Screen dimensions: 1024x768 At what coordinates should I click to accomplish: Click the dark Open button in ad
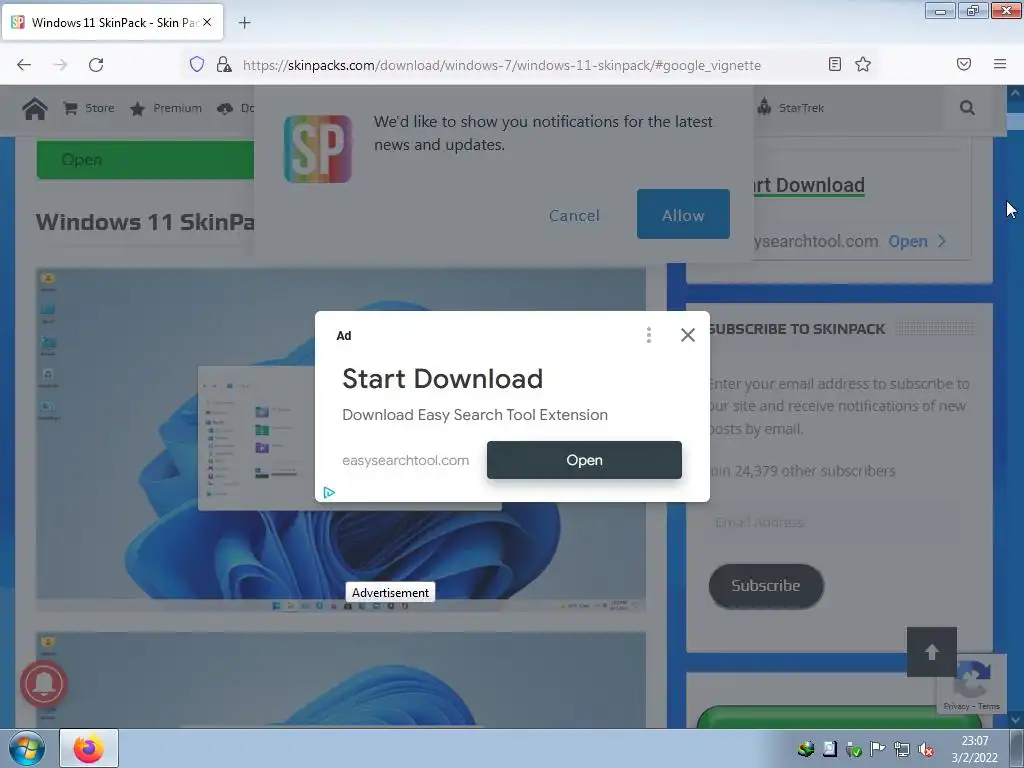(584, 460)
